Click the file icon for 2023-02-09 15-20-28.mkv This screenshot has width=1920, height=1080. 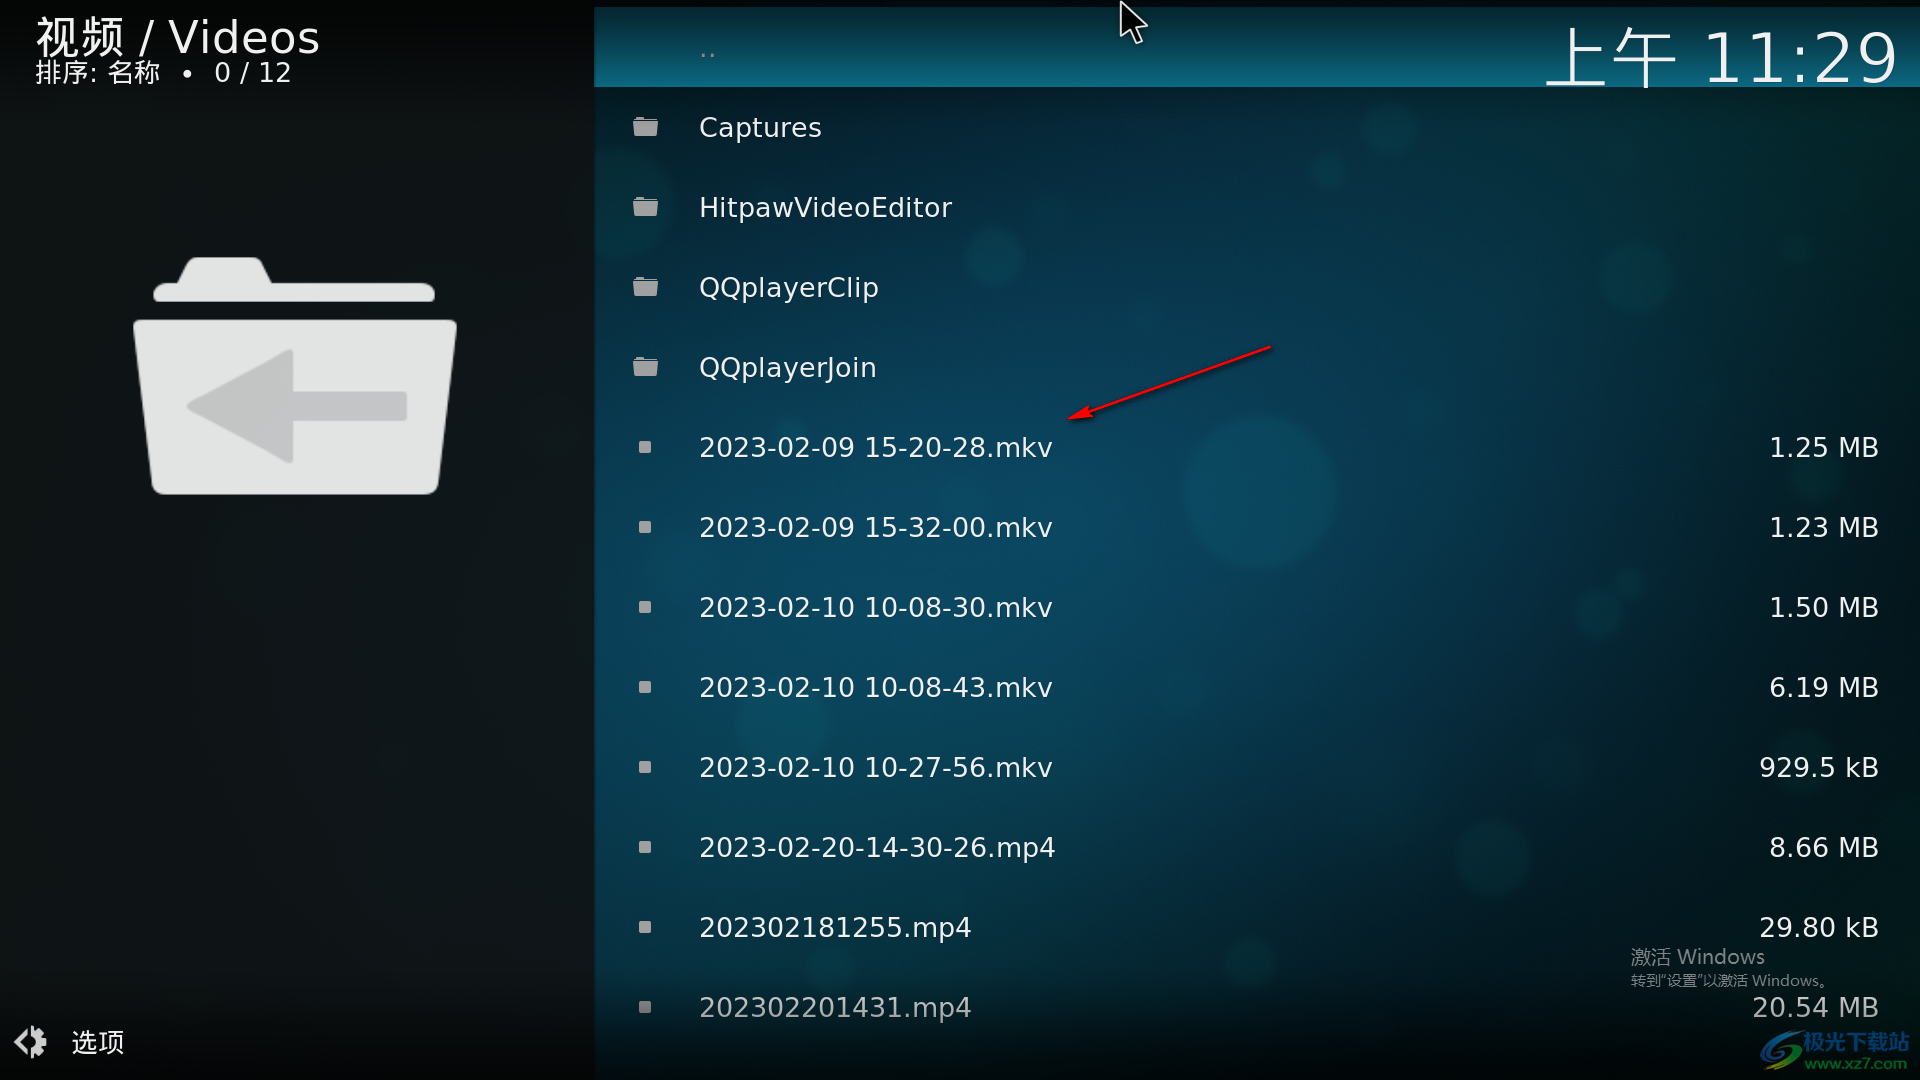coord(645,447)
